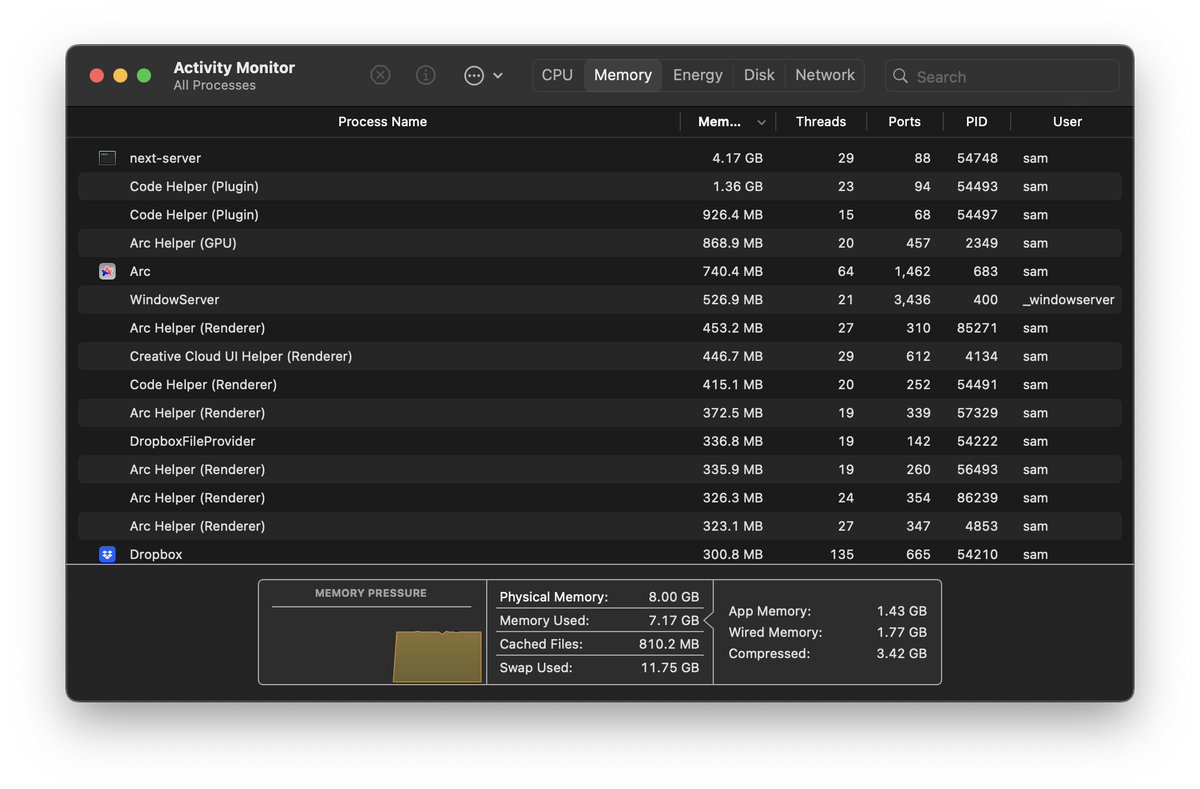Click the Memory Used 7.17 GB entry
The width and height of the screenshot is (1200, 789).
point(599,621)
